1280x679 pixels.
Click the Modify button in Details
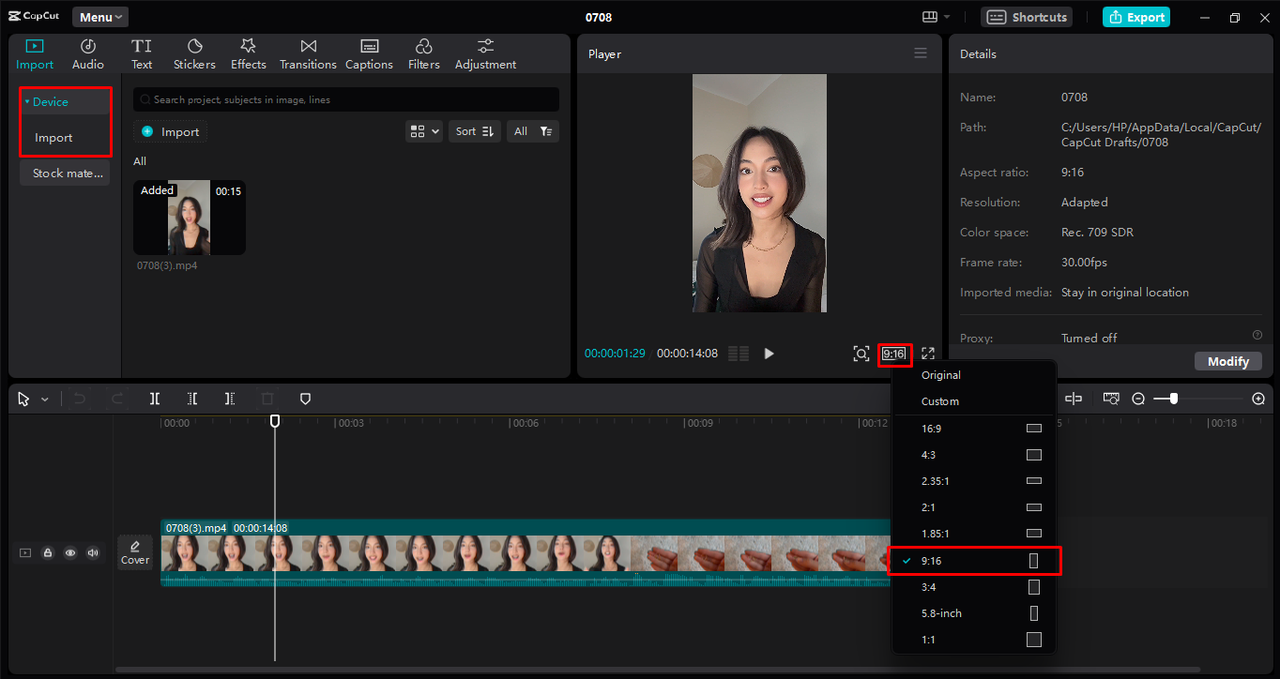pos(1228,361)
